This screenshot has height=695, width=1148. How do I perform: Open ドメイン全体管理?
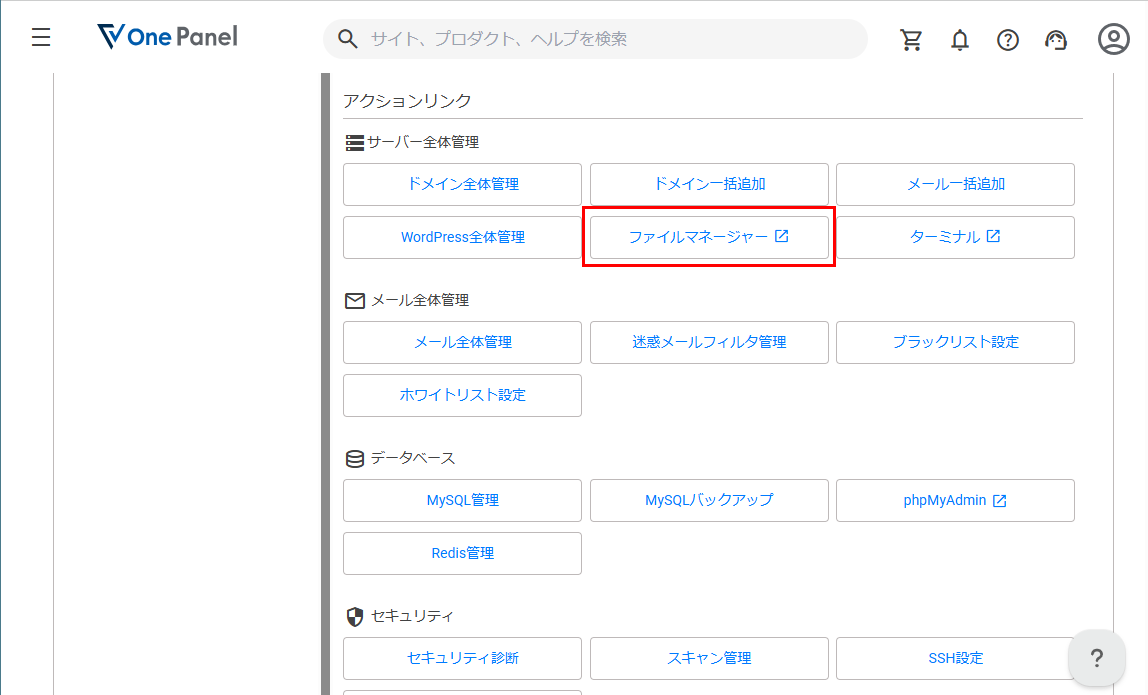tap(462, 184)
